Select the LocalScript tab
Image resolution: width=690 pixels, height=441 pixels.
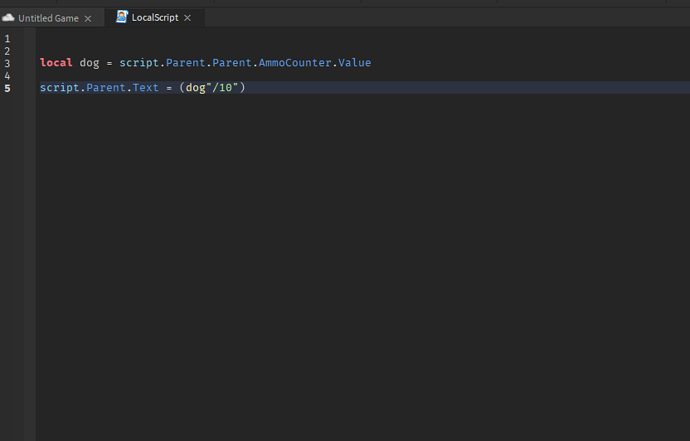click(x=155, y=18)
